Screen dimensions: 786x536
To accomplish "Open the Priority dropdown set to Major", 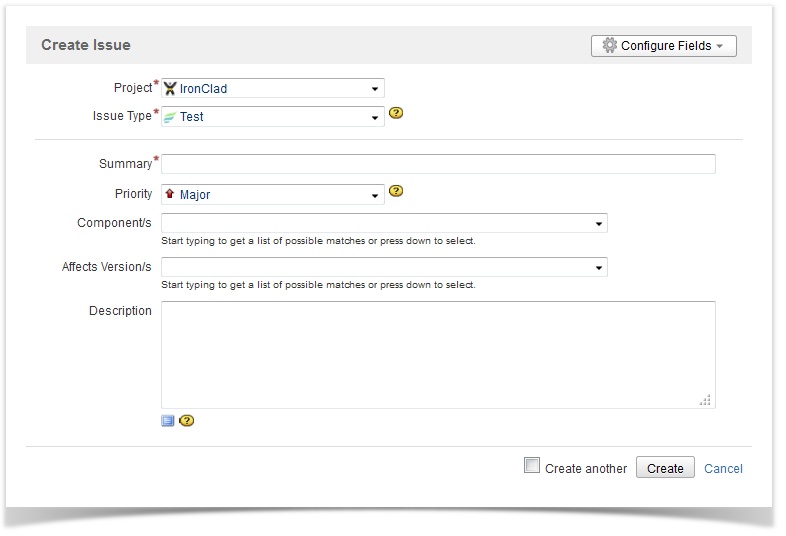I will [273, 195].
